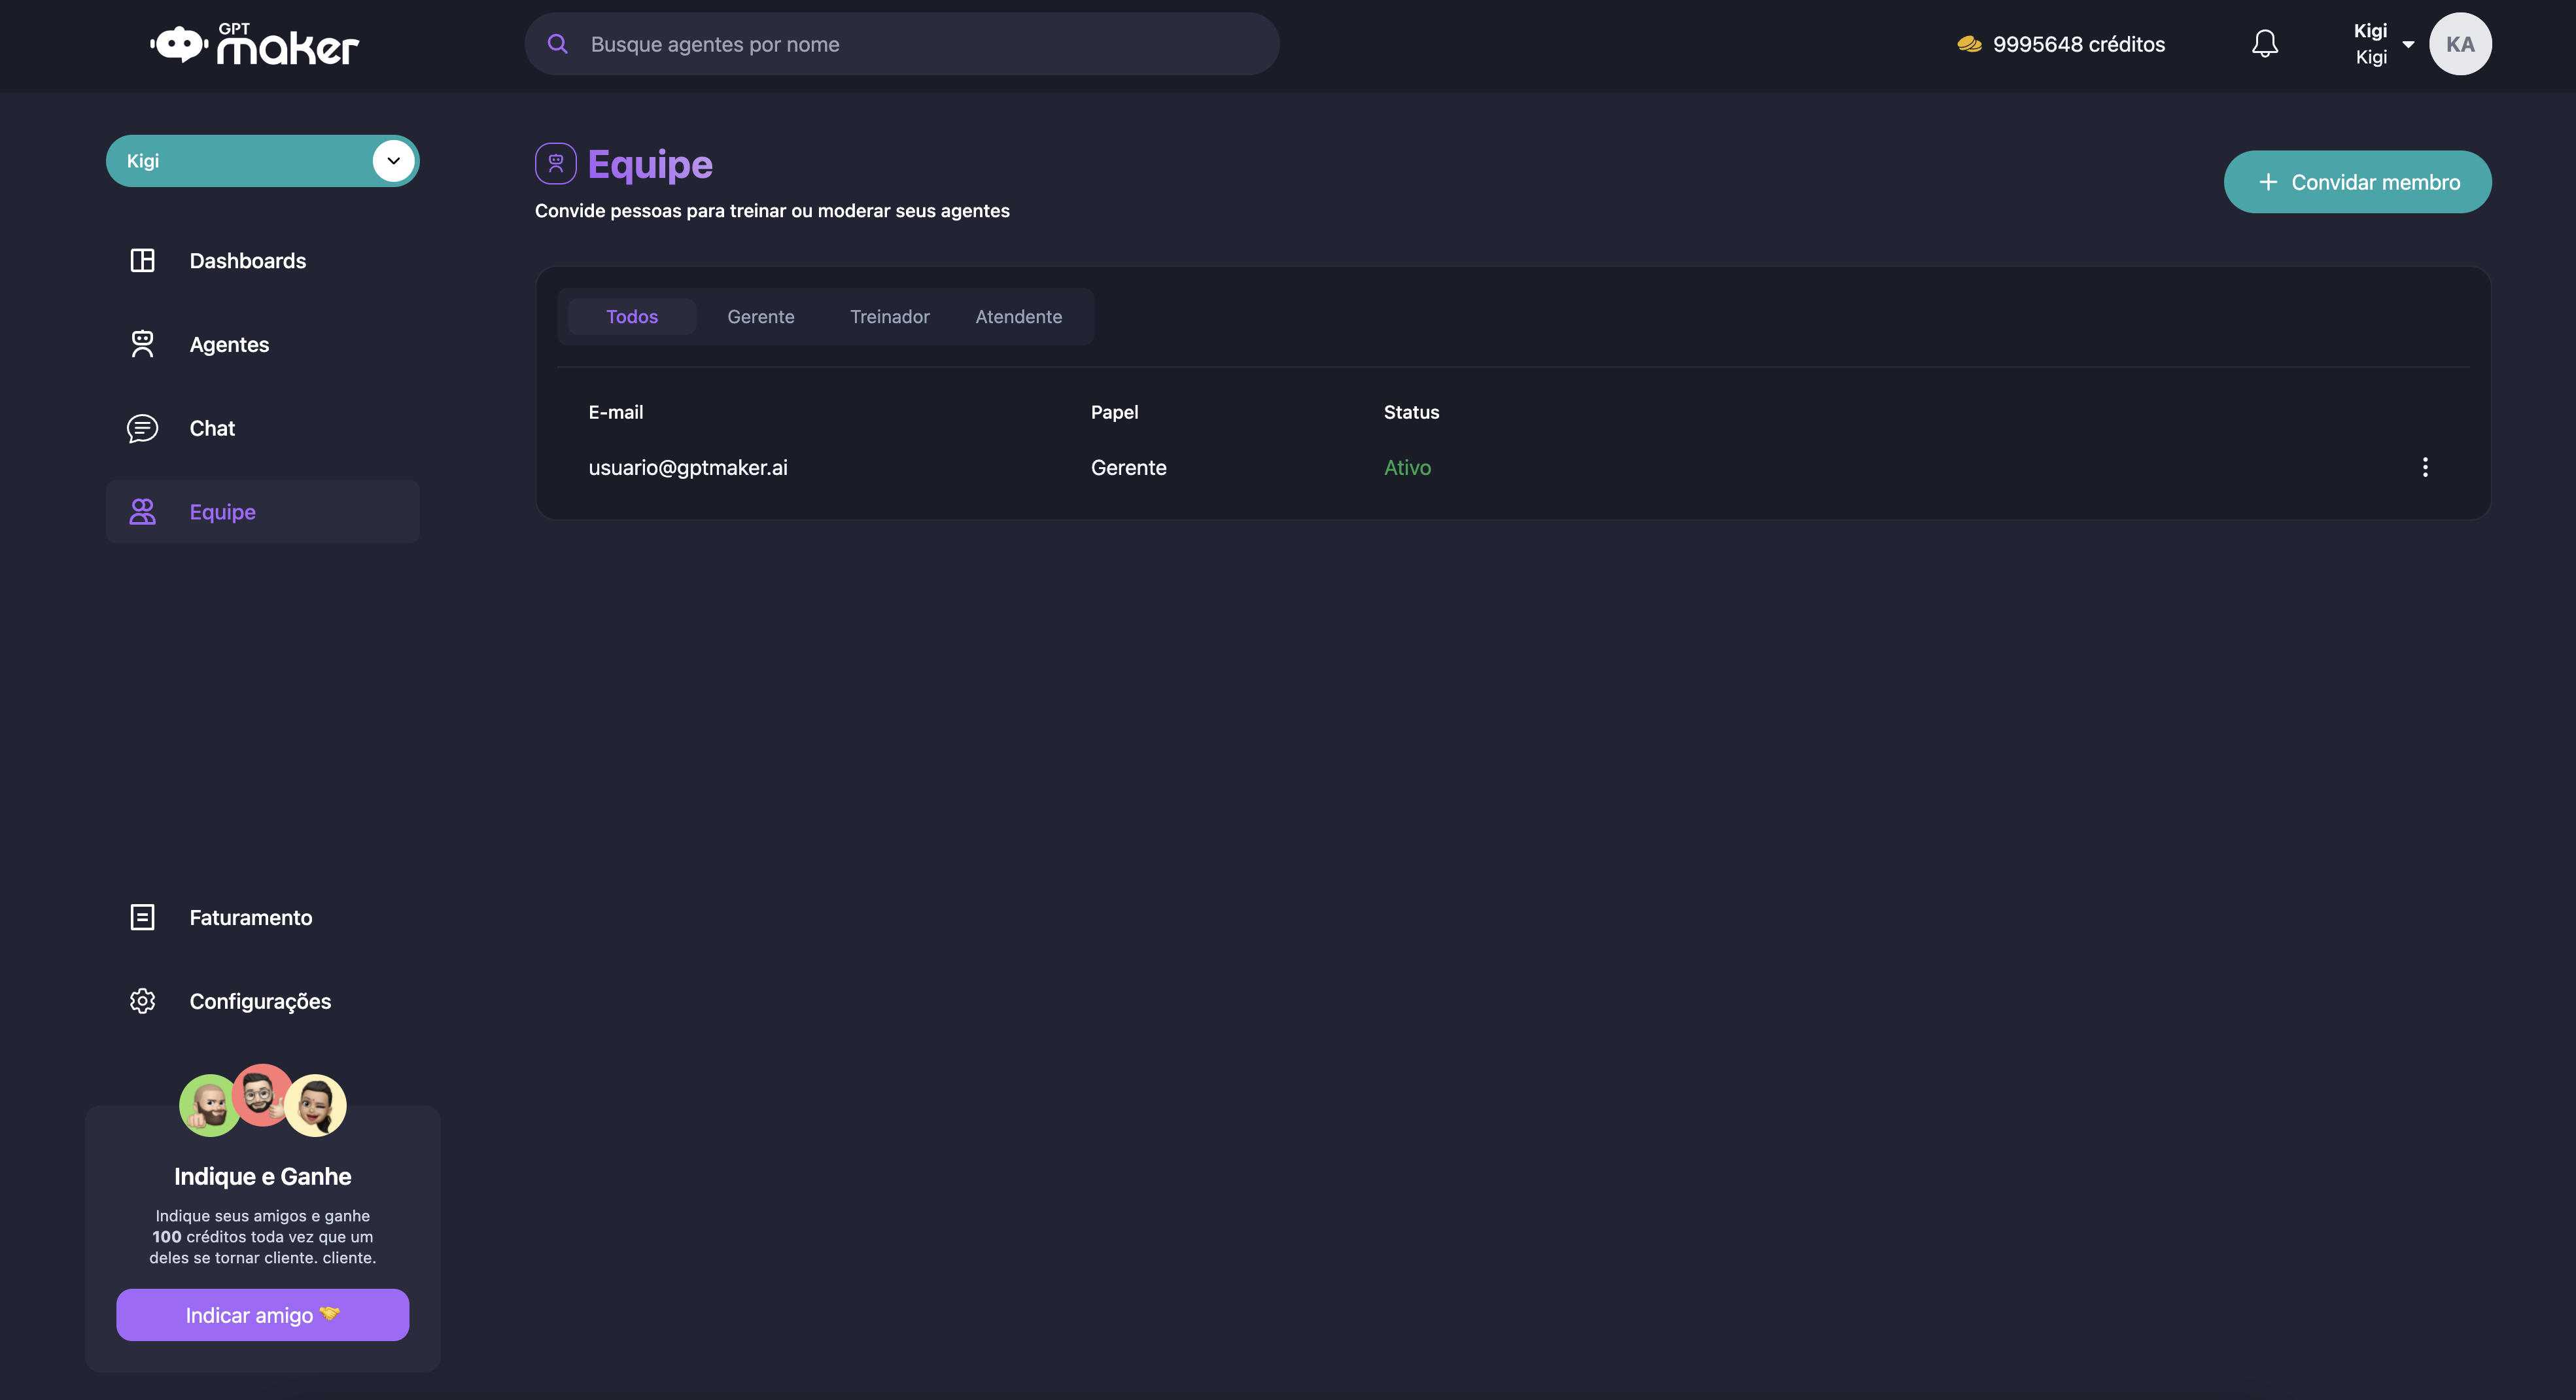
Task: Open the Kigi account dropdown arrow
Action: click(x=2408, y=44)
